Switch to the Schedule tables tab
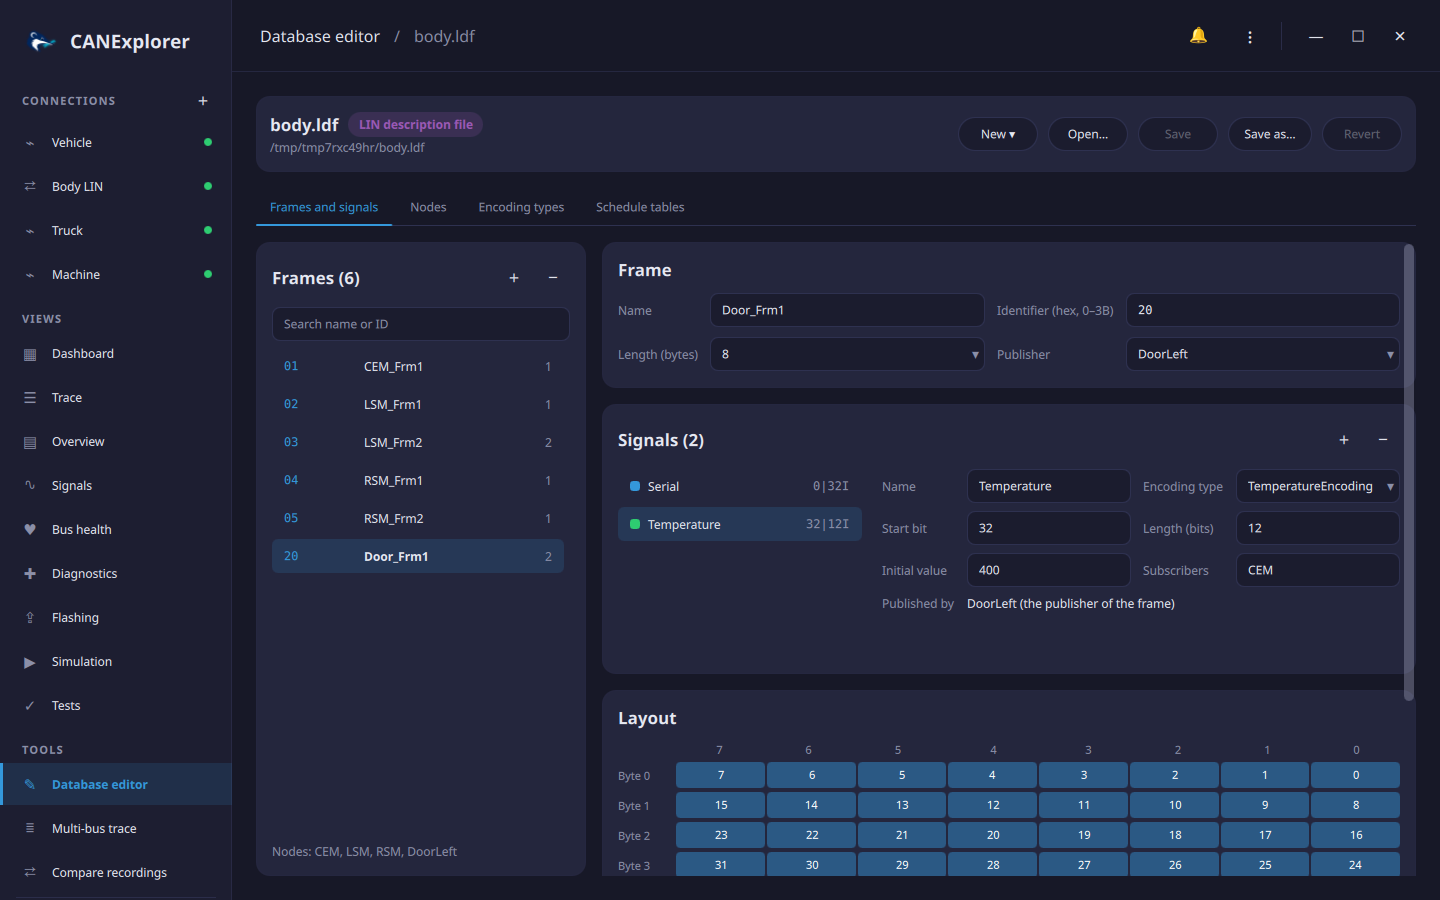 point(640,207)
